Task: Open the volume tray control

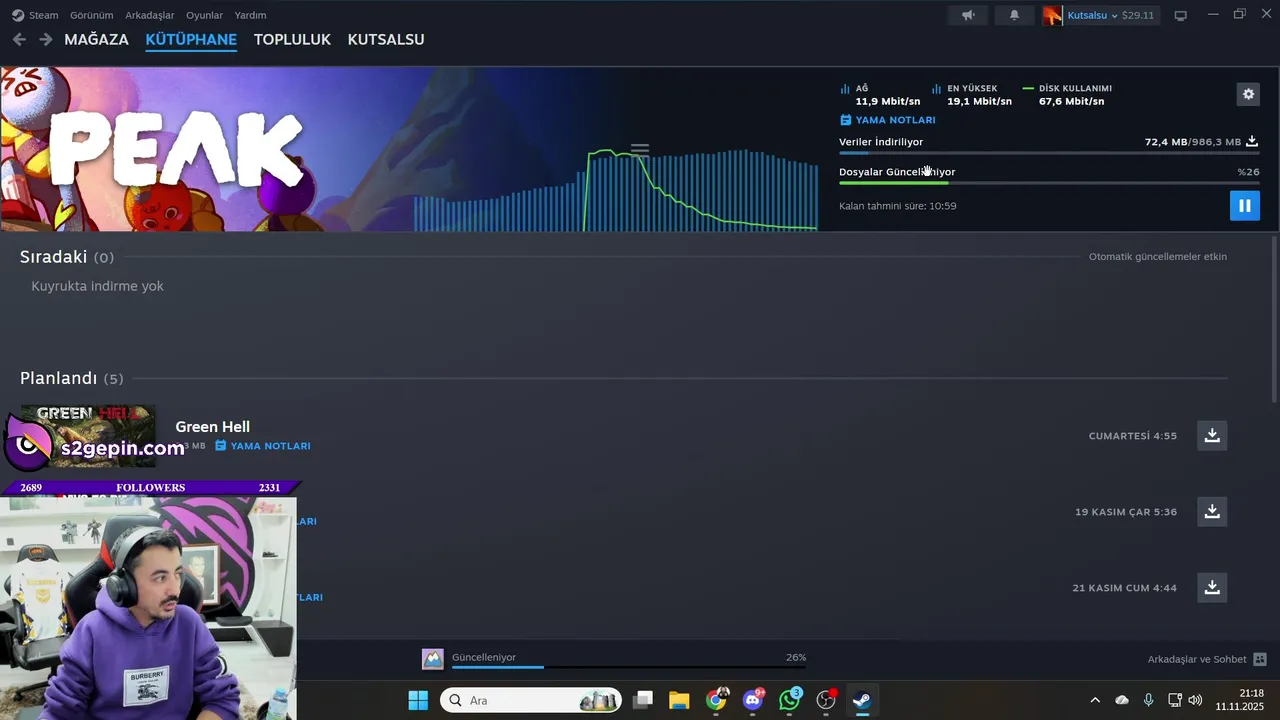Action: tap(1195, 700)
